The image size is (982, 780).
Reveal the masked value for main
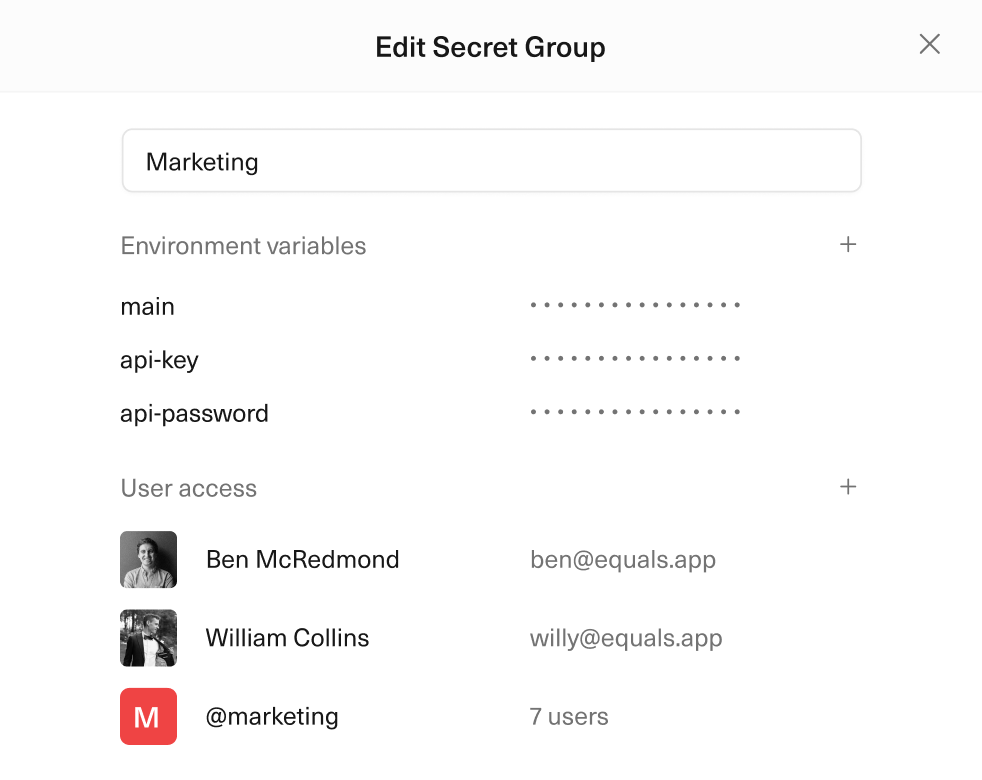635,305
